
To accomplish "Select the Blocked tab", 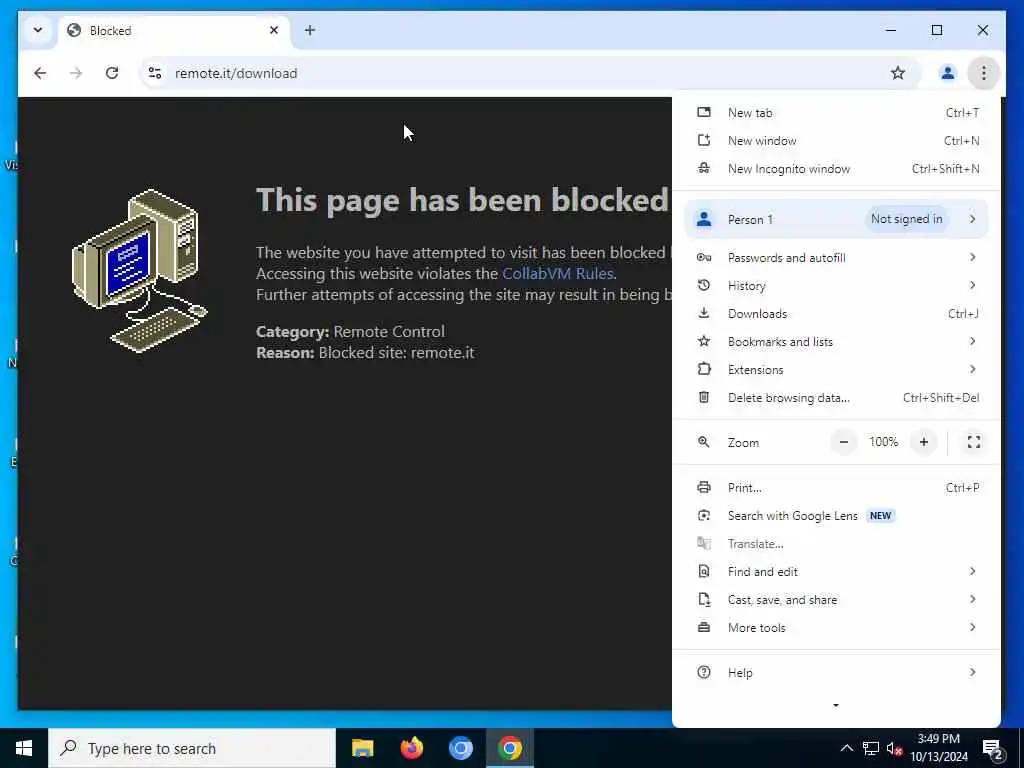I will pyautogui.click(x=174, y=31).
